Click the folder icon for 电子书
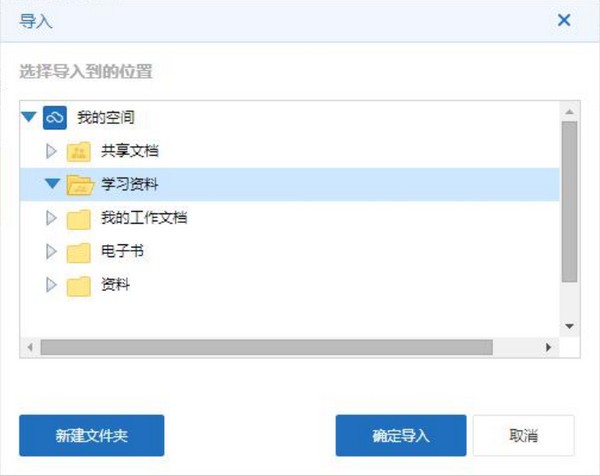600x476 pixels. (x=79, y=253)
